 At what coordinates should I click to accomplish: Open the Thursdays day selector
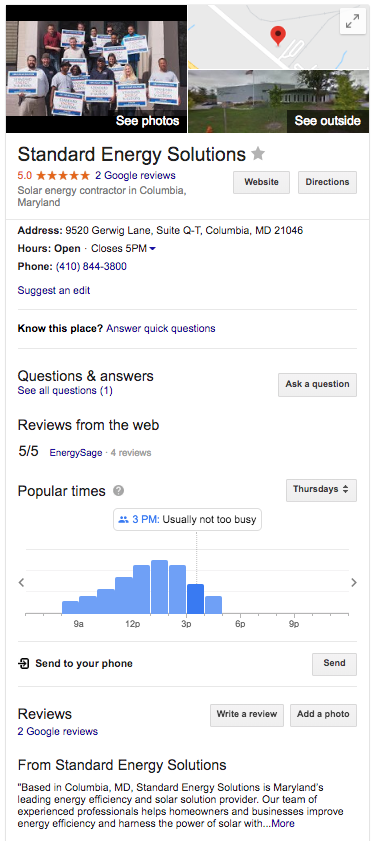pyautogui.click(x=321, y=490)
